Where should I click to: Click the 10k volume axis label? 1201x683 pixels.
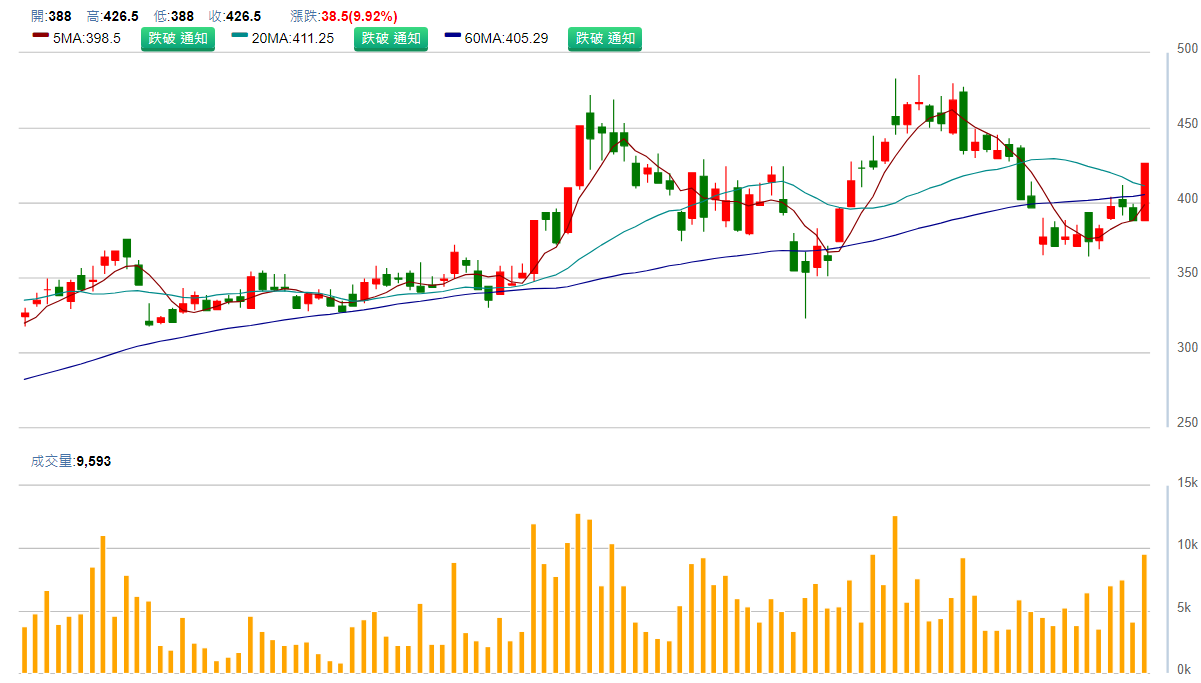(1187, 545)
